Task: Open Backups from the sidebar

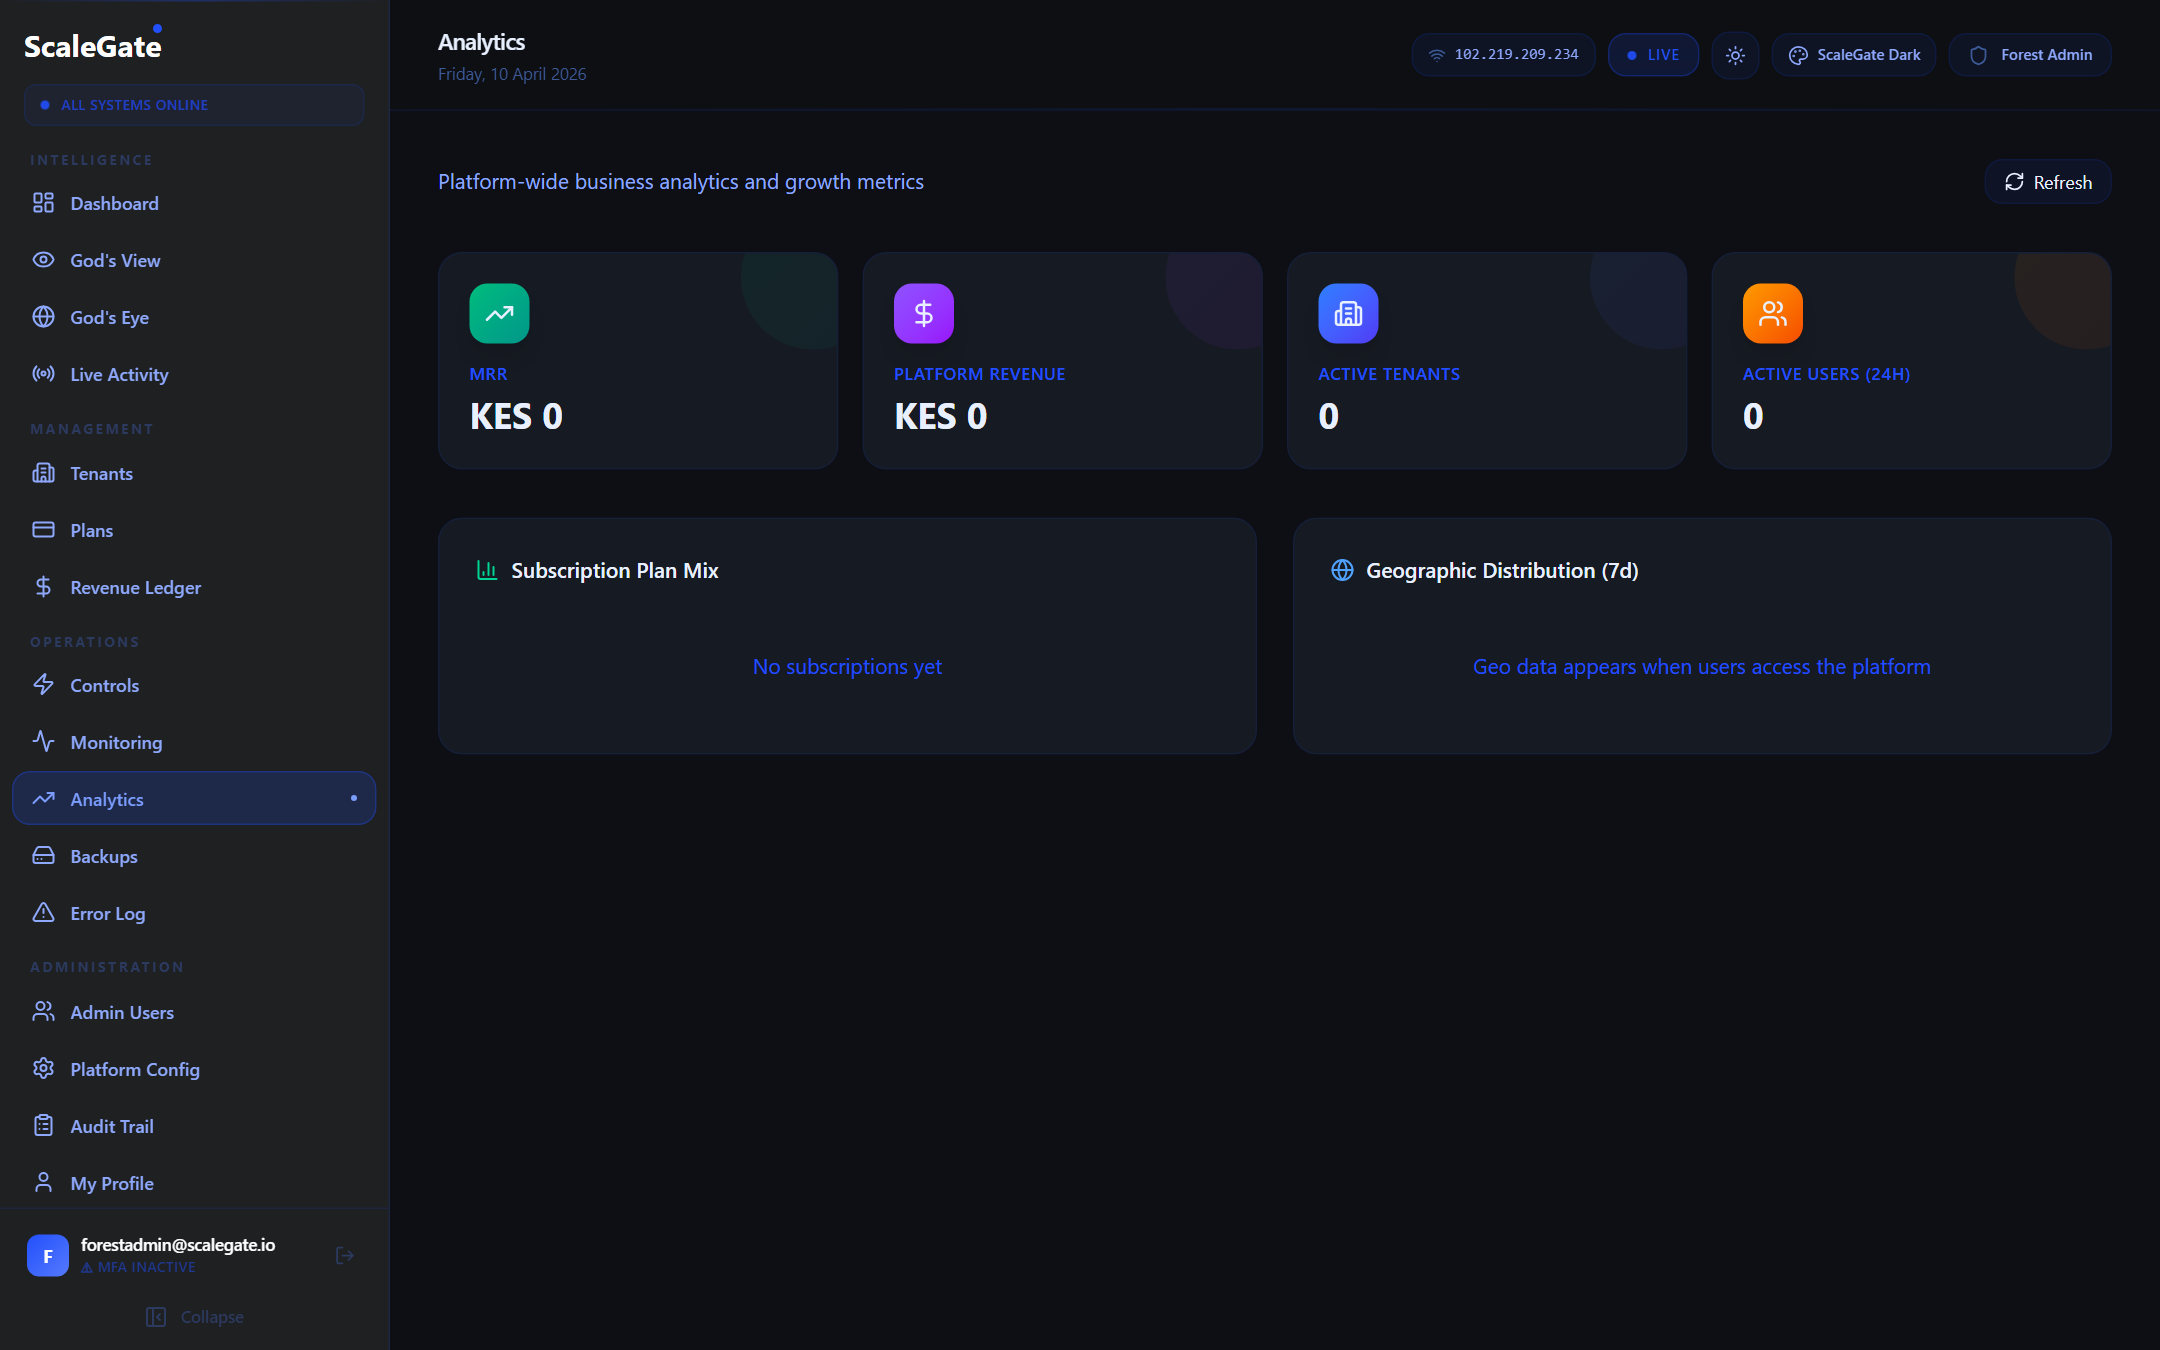Action: point(103,856)
